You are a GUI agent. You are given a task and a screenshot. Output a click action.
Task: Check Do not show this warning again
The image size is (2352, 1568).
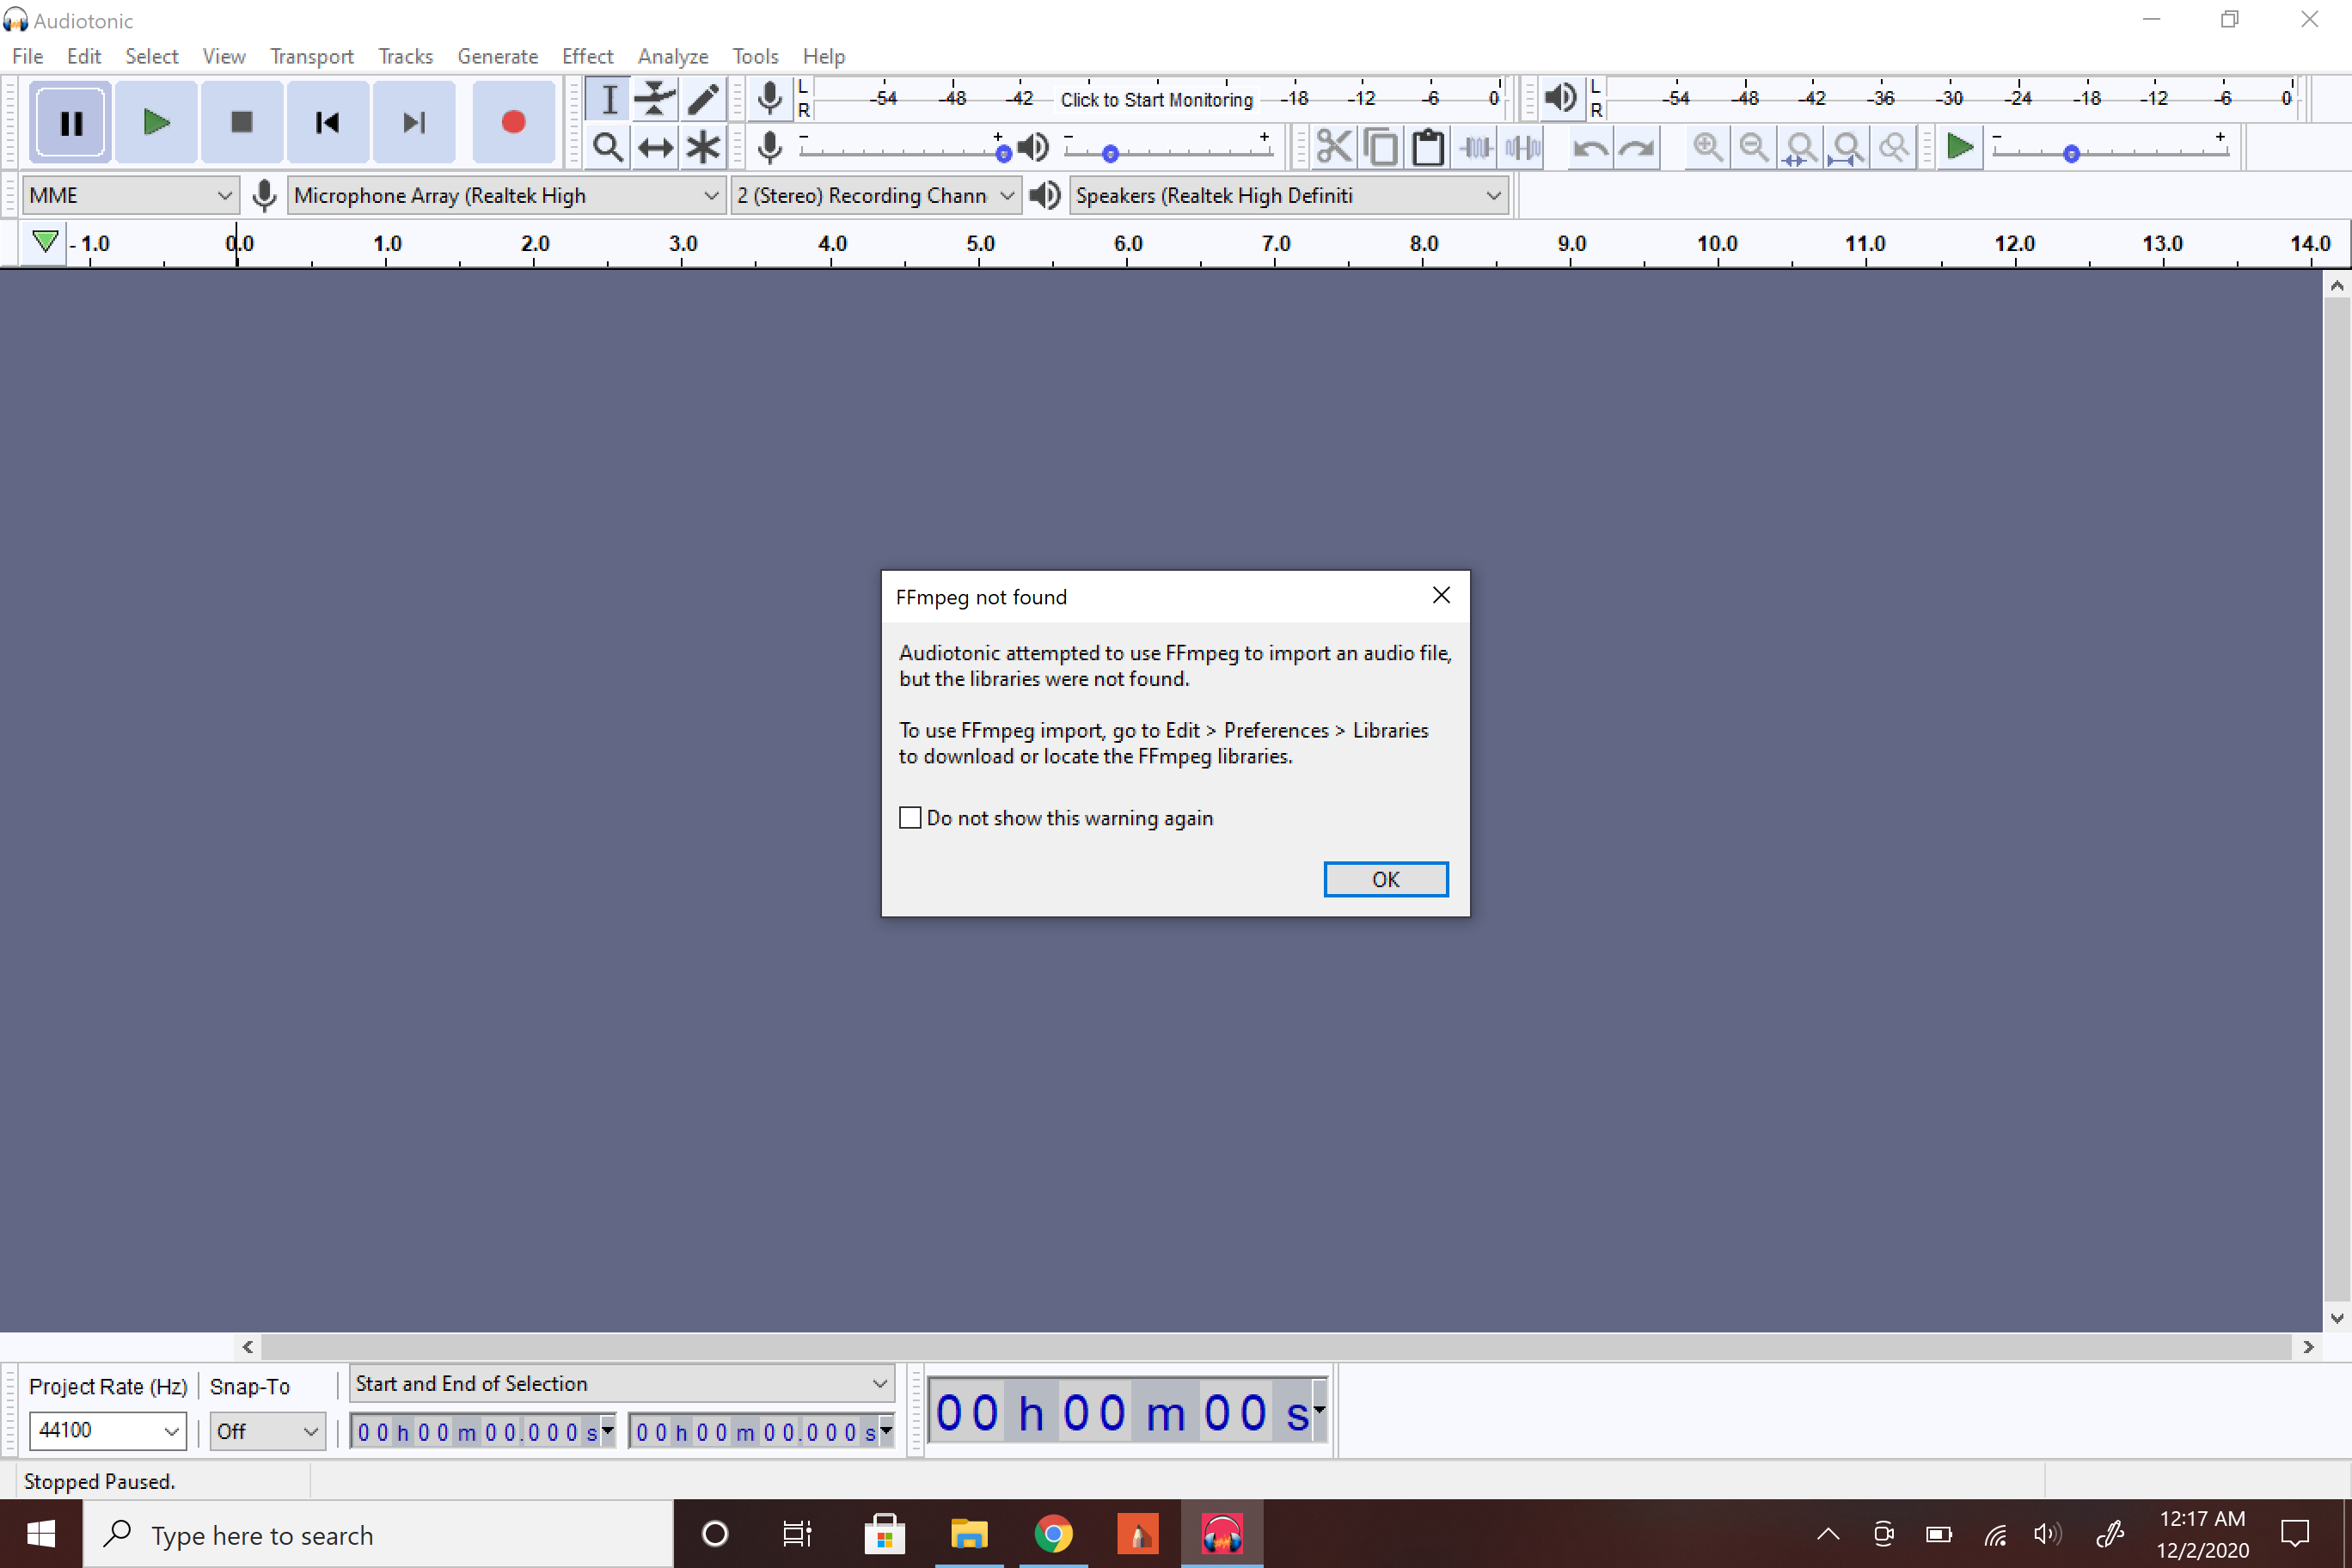910,817
